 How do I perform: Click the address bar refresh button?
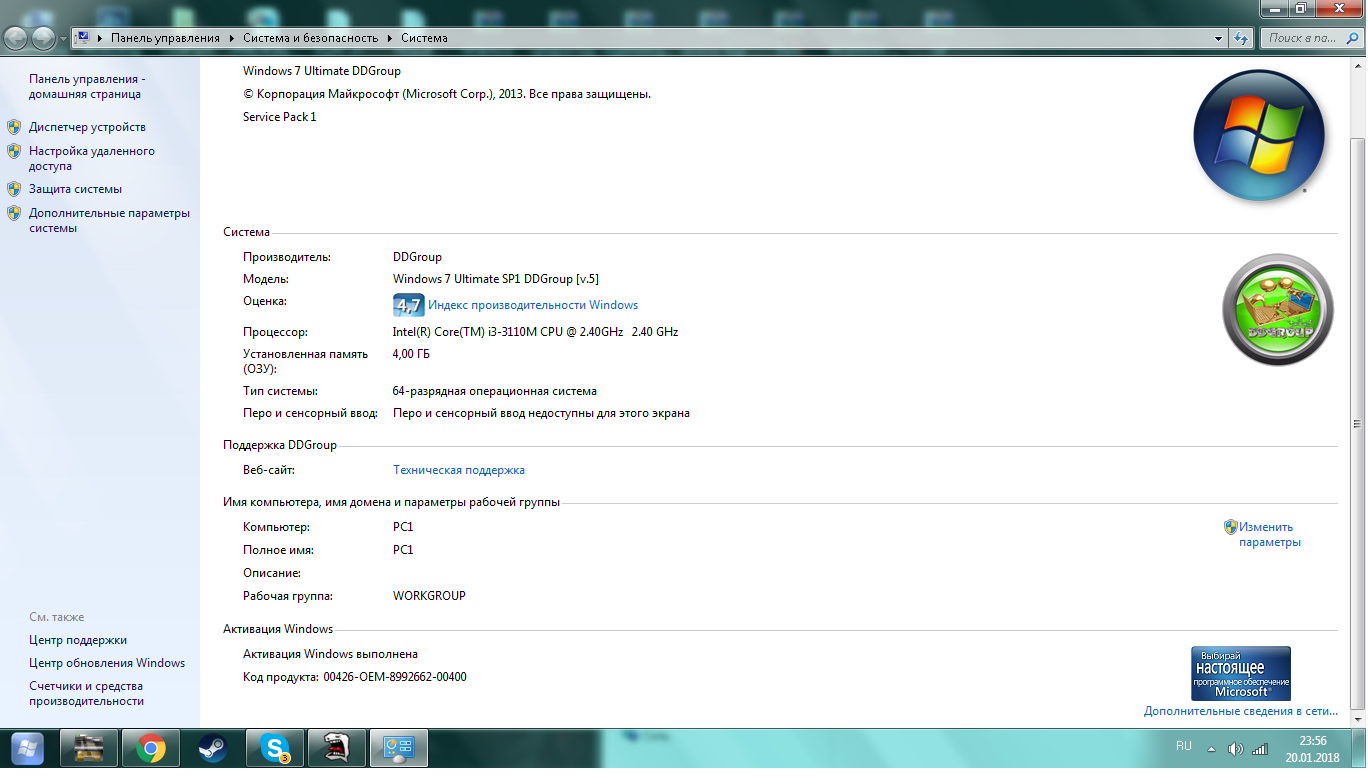pyautogui.click(x=1241, y=38)
